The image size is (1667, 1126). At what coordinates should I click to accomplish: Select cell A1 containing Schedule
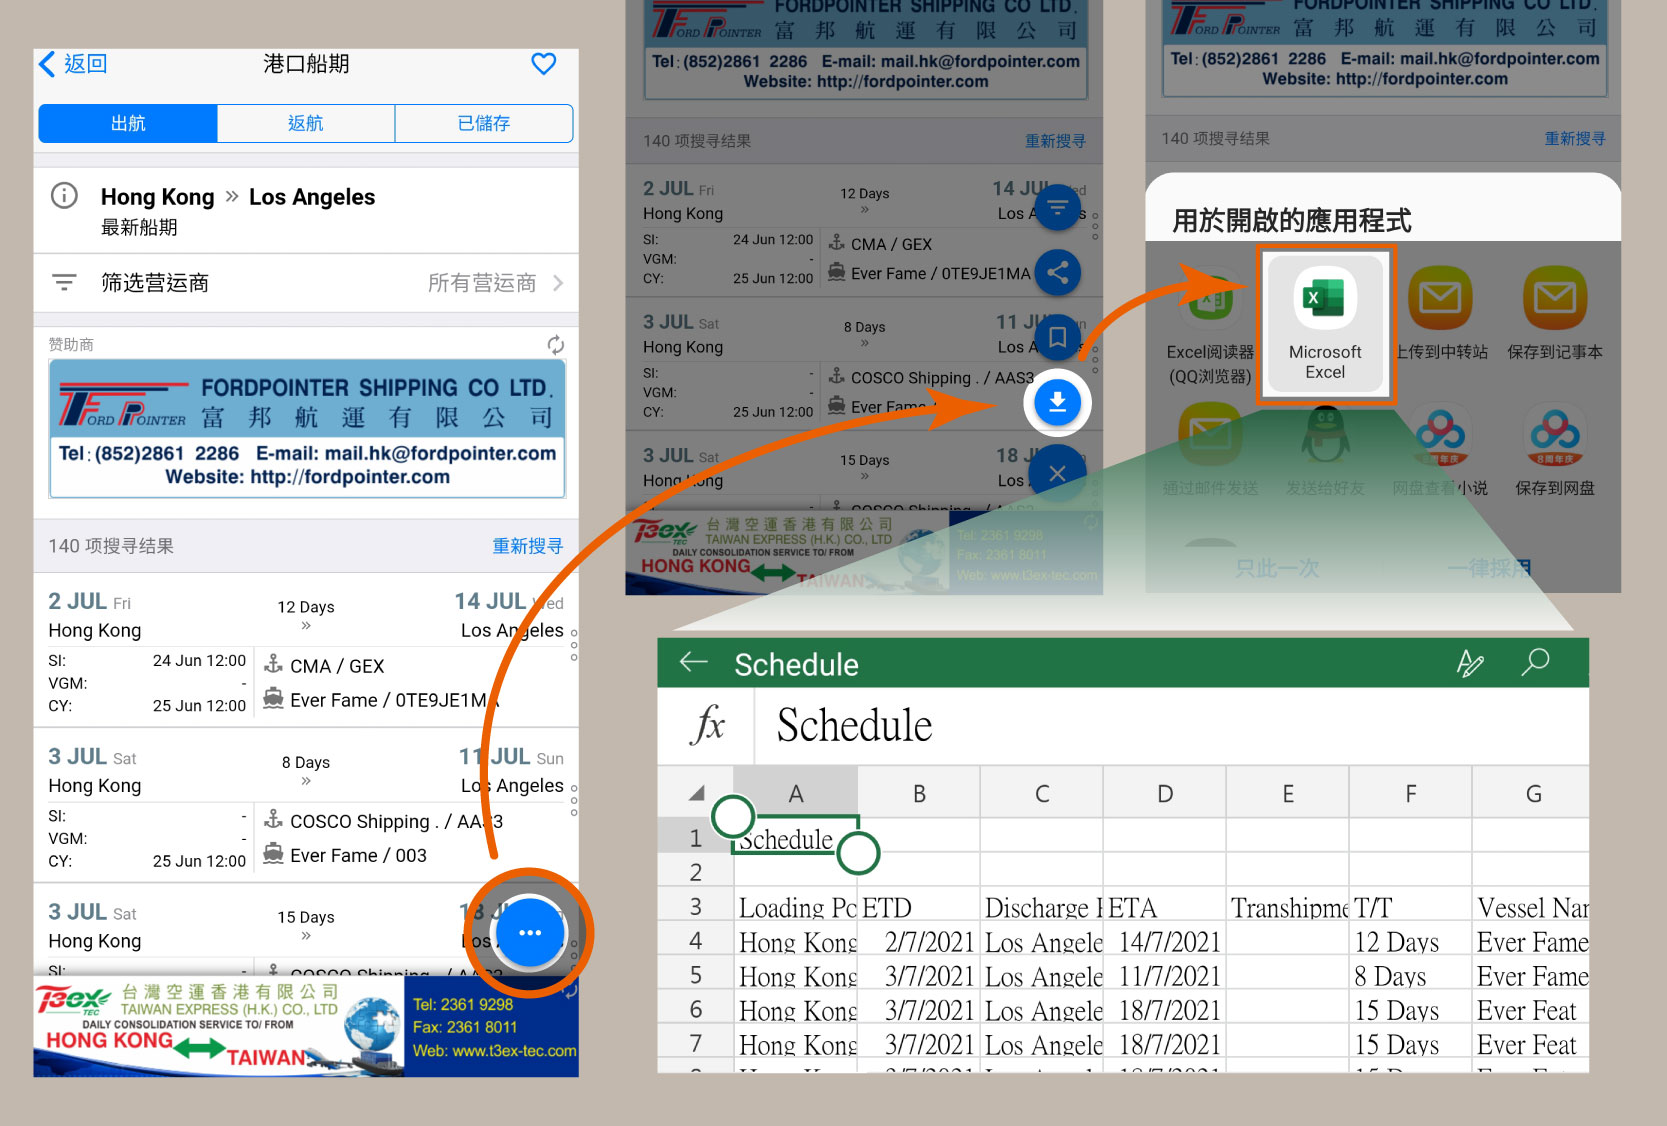pos(796,836)
